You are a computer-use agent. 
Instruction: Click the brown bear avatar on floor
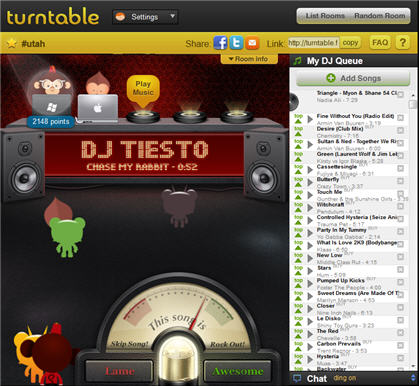click(x=179, y=207)
